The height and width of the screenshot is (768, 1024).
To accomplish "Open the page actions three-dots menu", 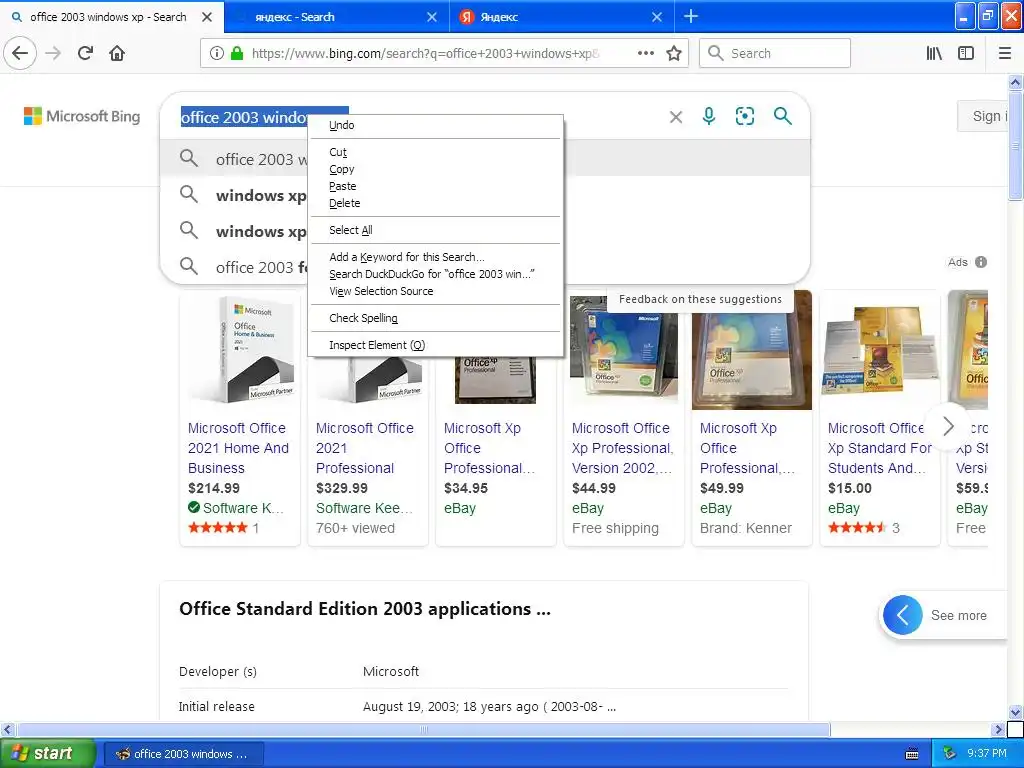I will [x=646, y=54].
